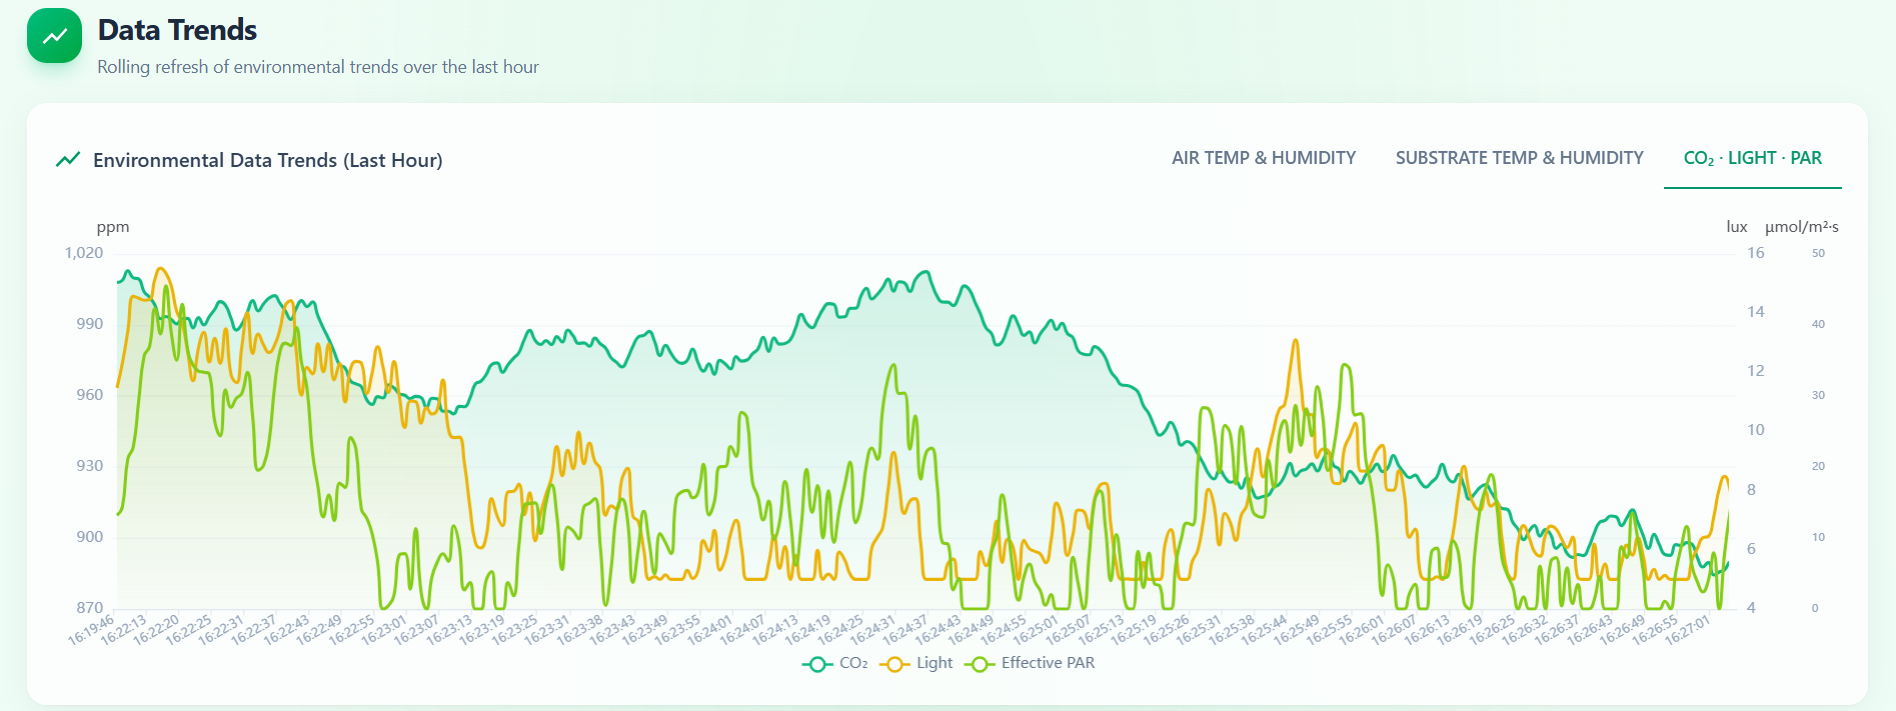Click the green Data Trends chart icon
The image size is (1896, 711).
click(x=54, y=36)
